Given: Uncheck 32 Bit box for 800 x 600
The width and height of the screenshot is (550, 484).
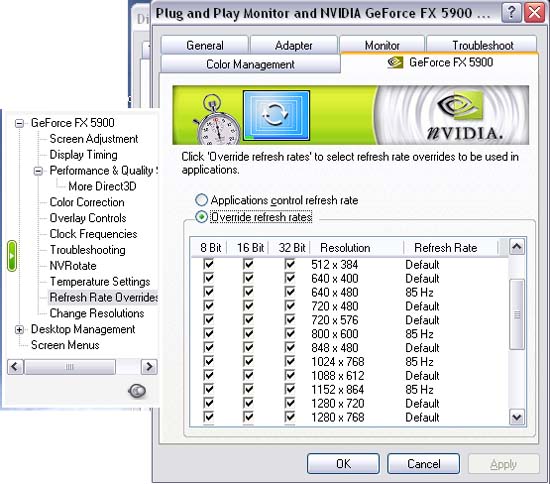Looking at the screenshot, I should point(290,333).
